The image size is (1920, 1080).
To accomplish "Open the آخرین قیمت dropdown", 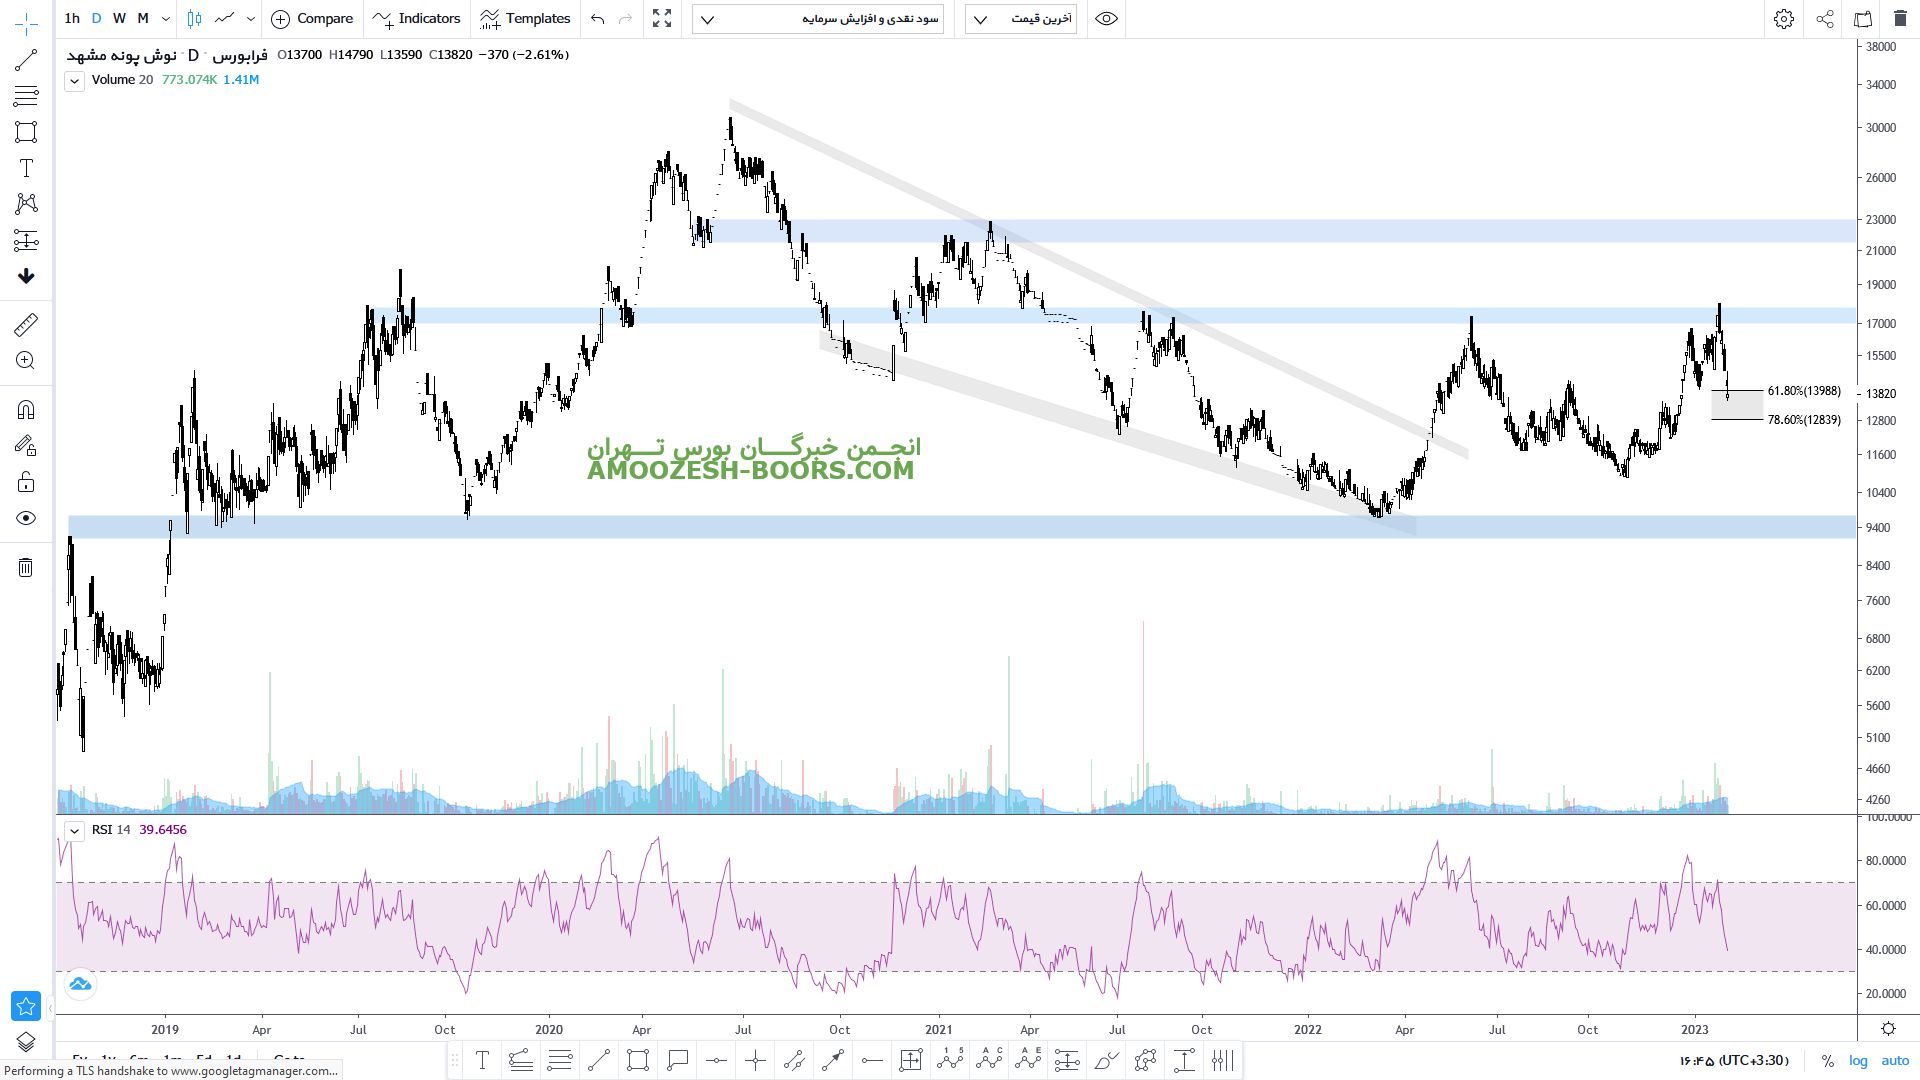I will (x=1021, y=19).
